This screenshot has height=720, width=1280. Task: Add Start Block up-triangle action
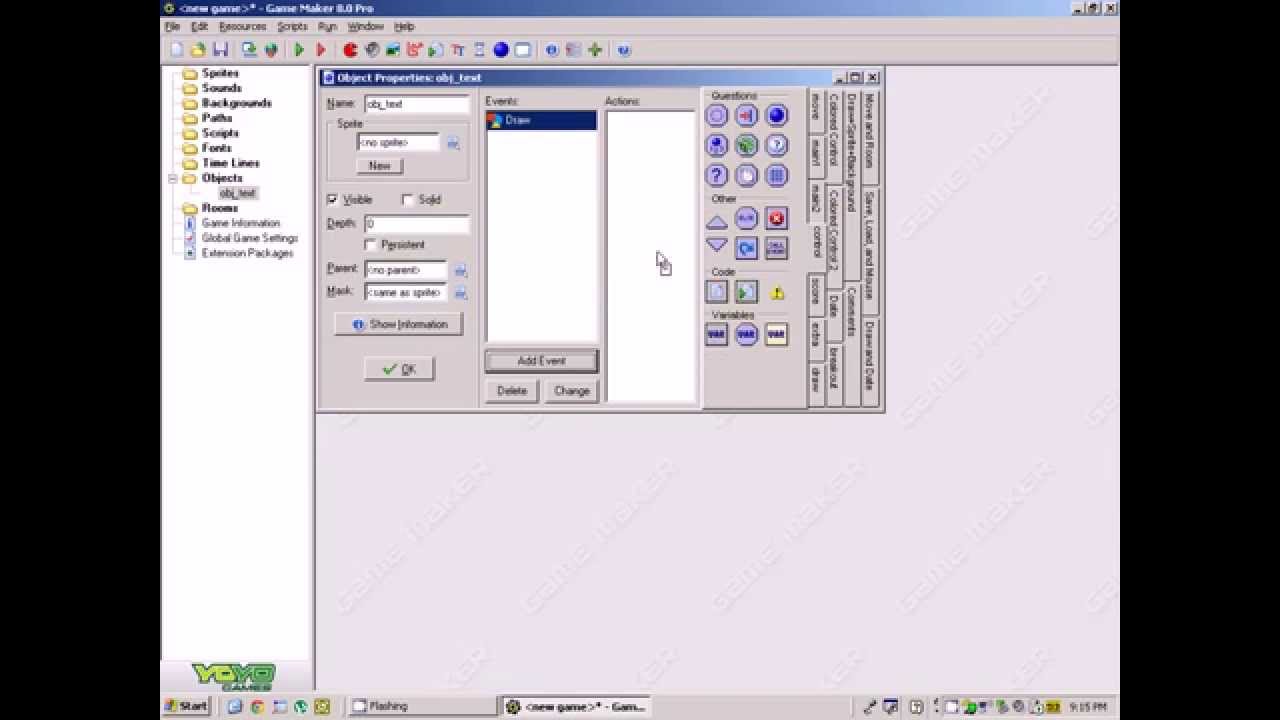click(x=717, y=220)
